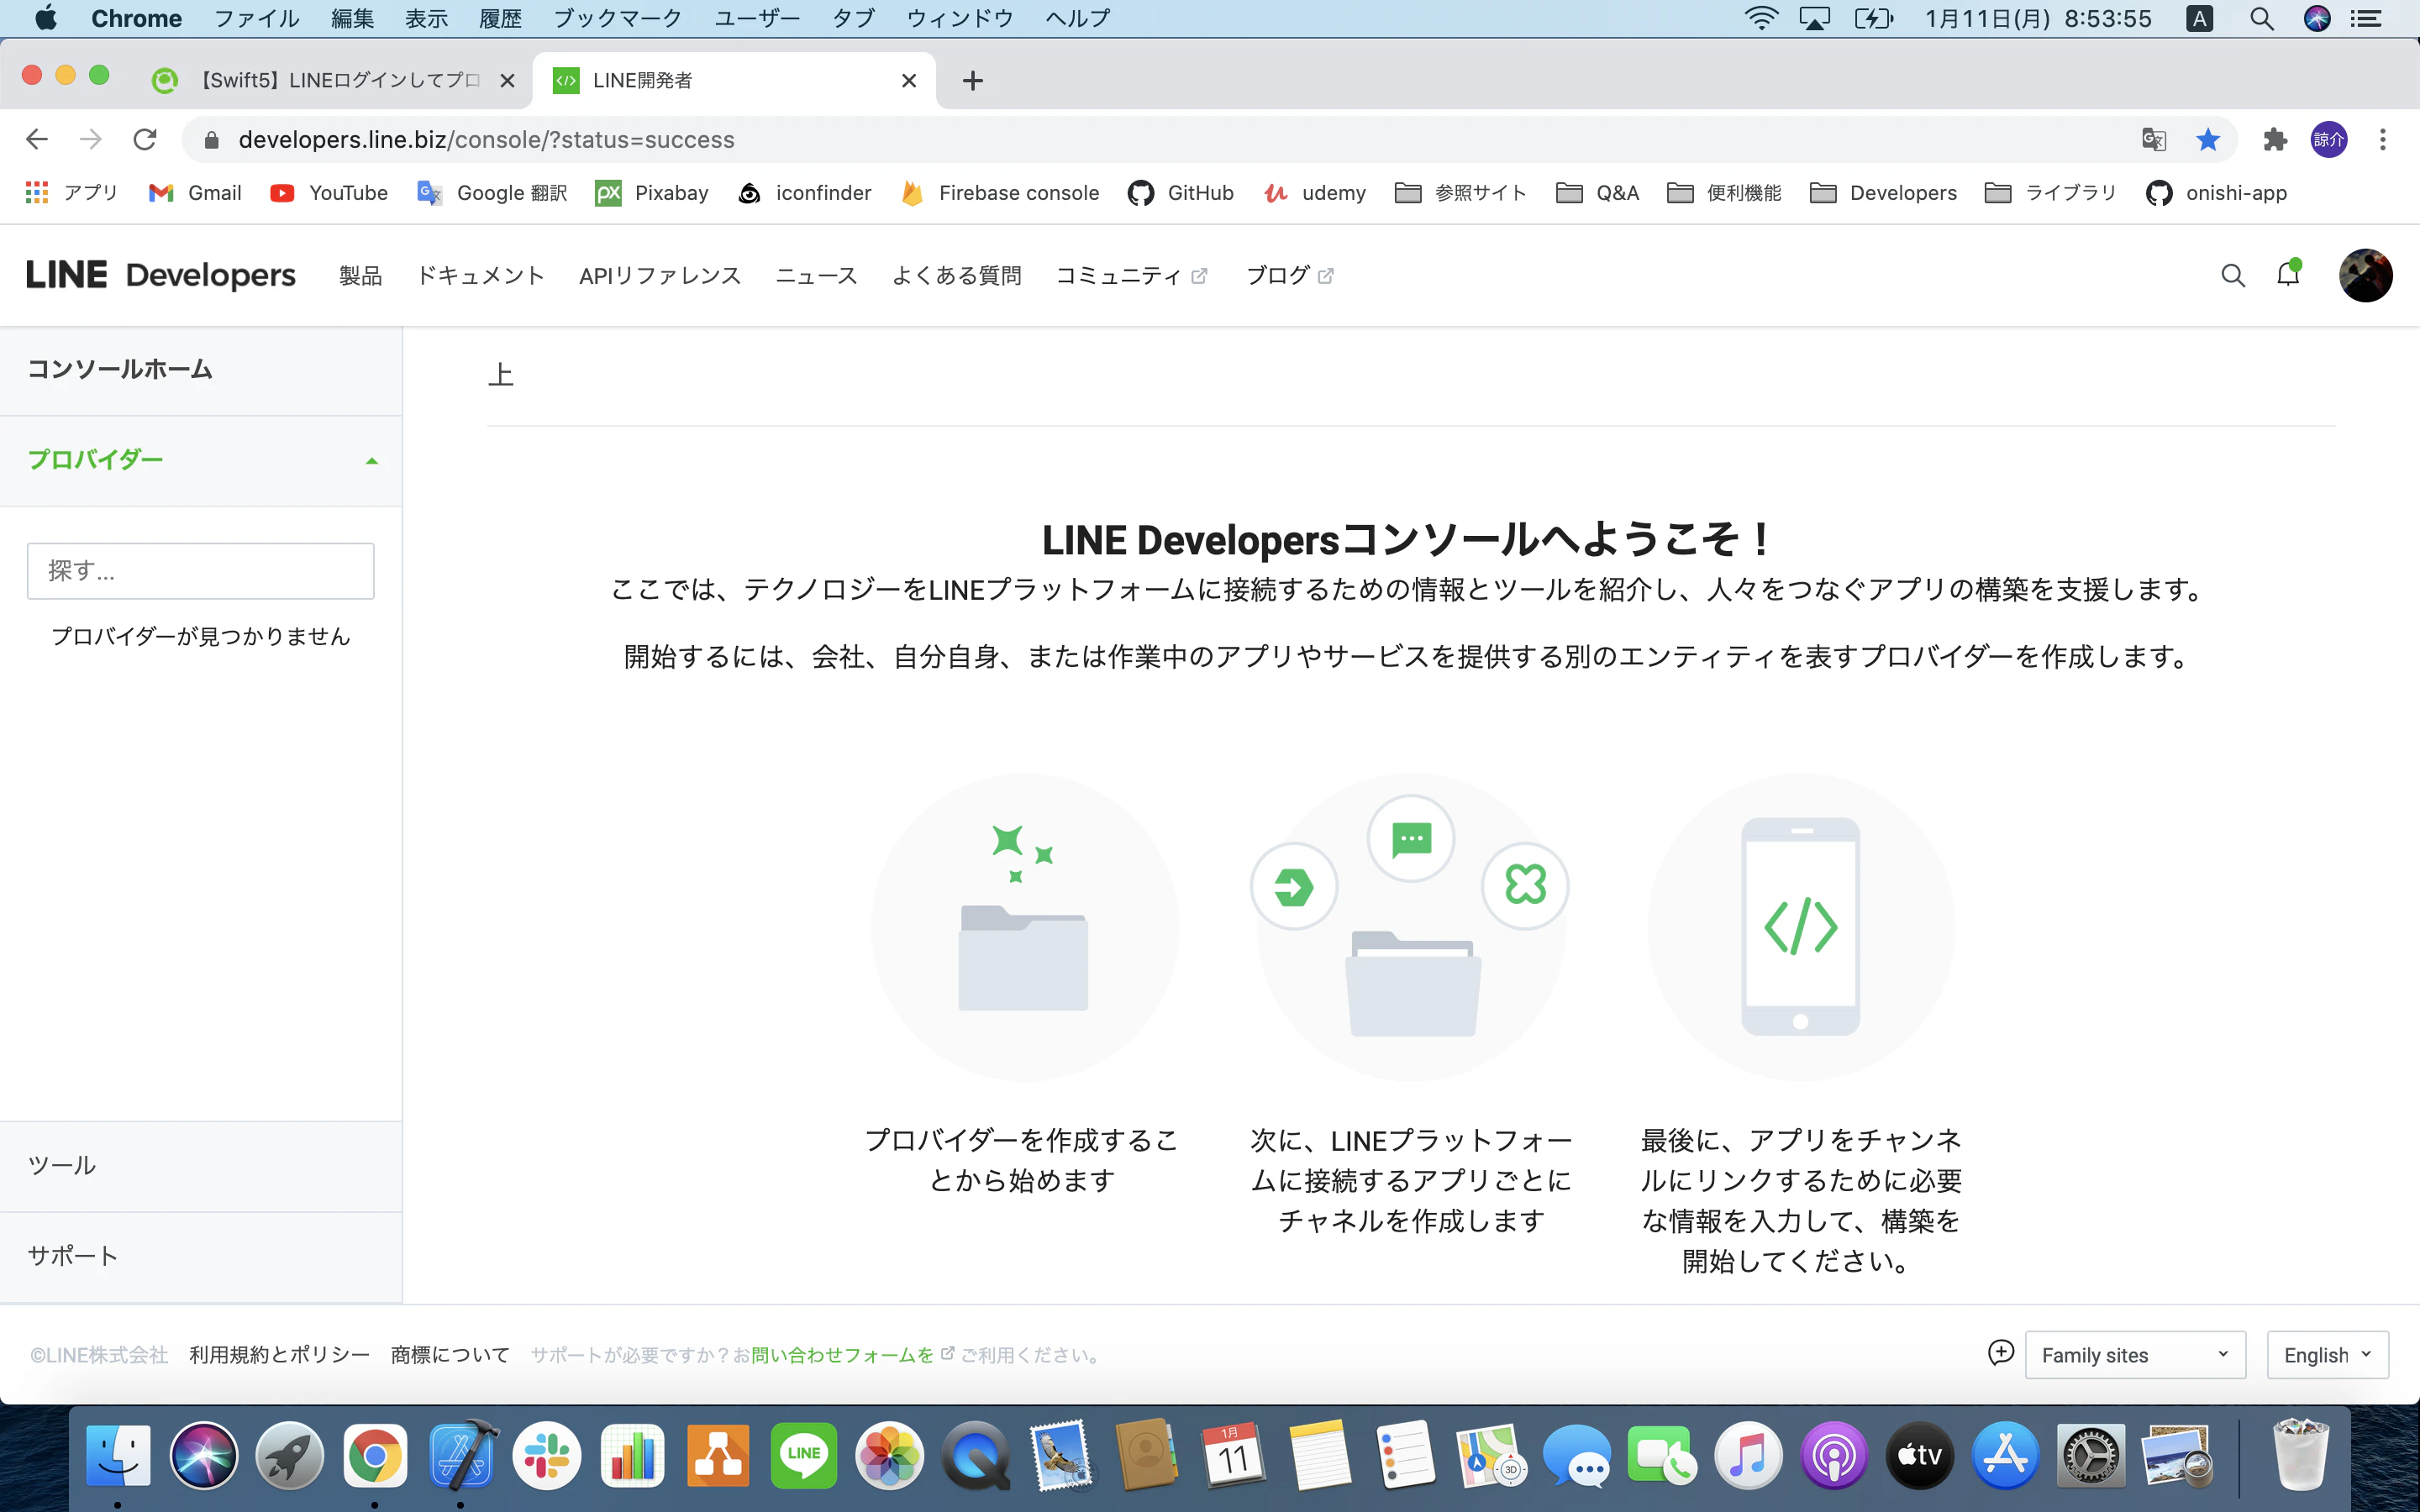Click the ドキュメント navigation item
This screenshot has height=1512, width=2420.
point(481,275)
